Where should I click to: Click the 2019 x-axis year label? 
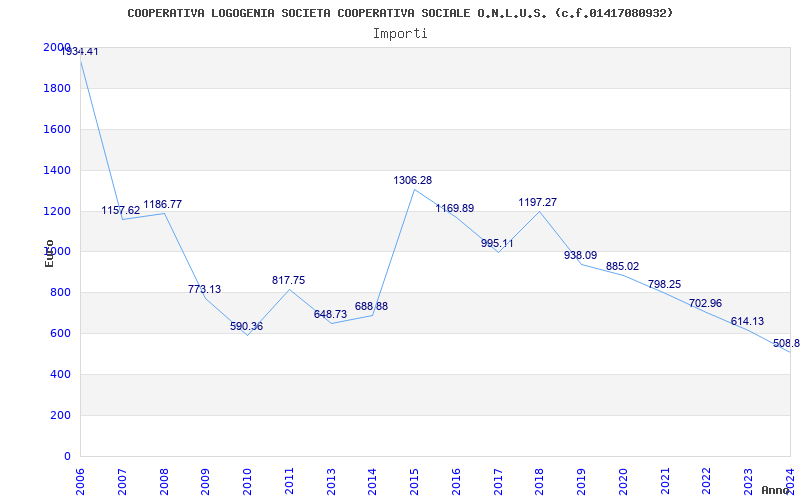click(x=582, y=481)
